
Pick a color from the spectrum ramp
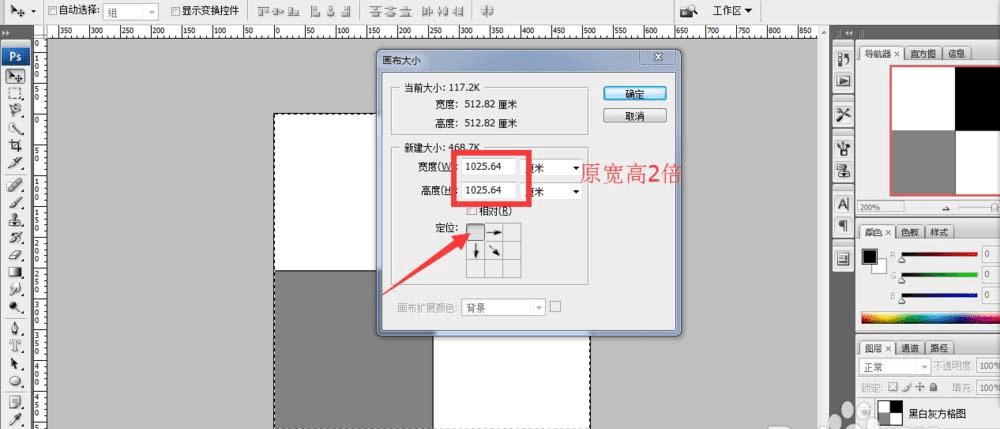pyautogui.click(x=930, y=318)
